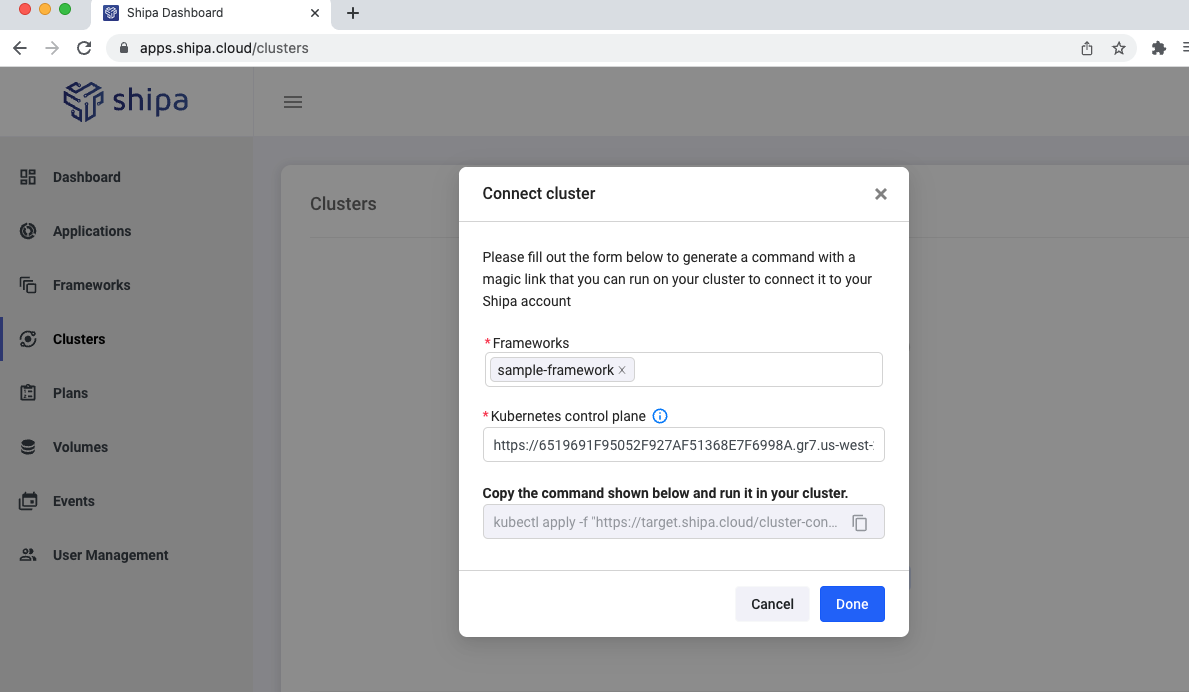Select the Shipa Dashboard browser tab

tap(211, 14)
